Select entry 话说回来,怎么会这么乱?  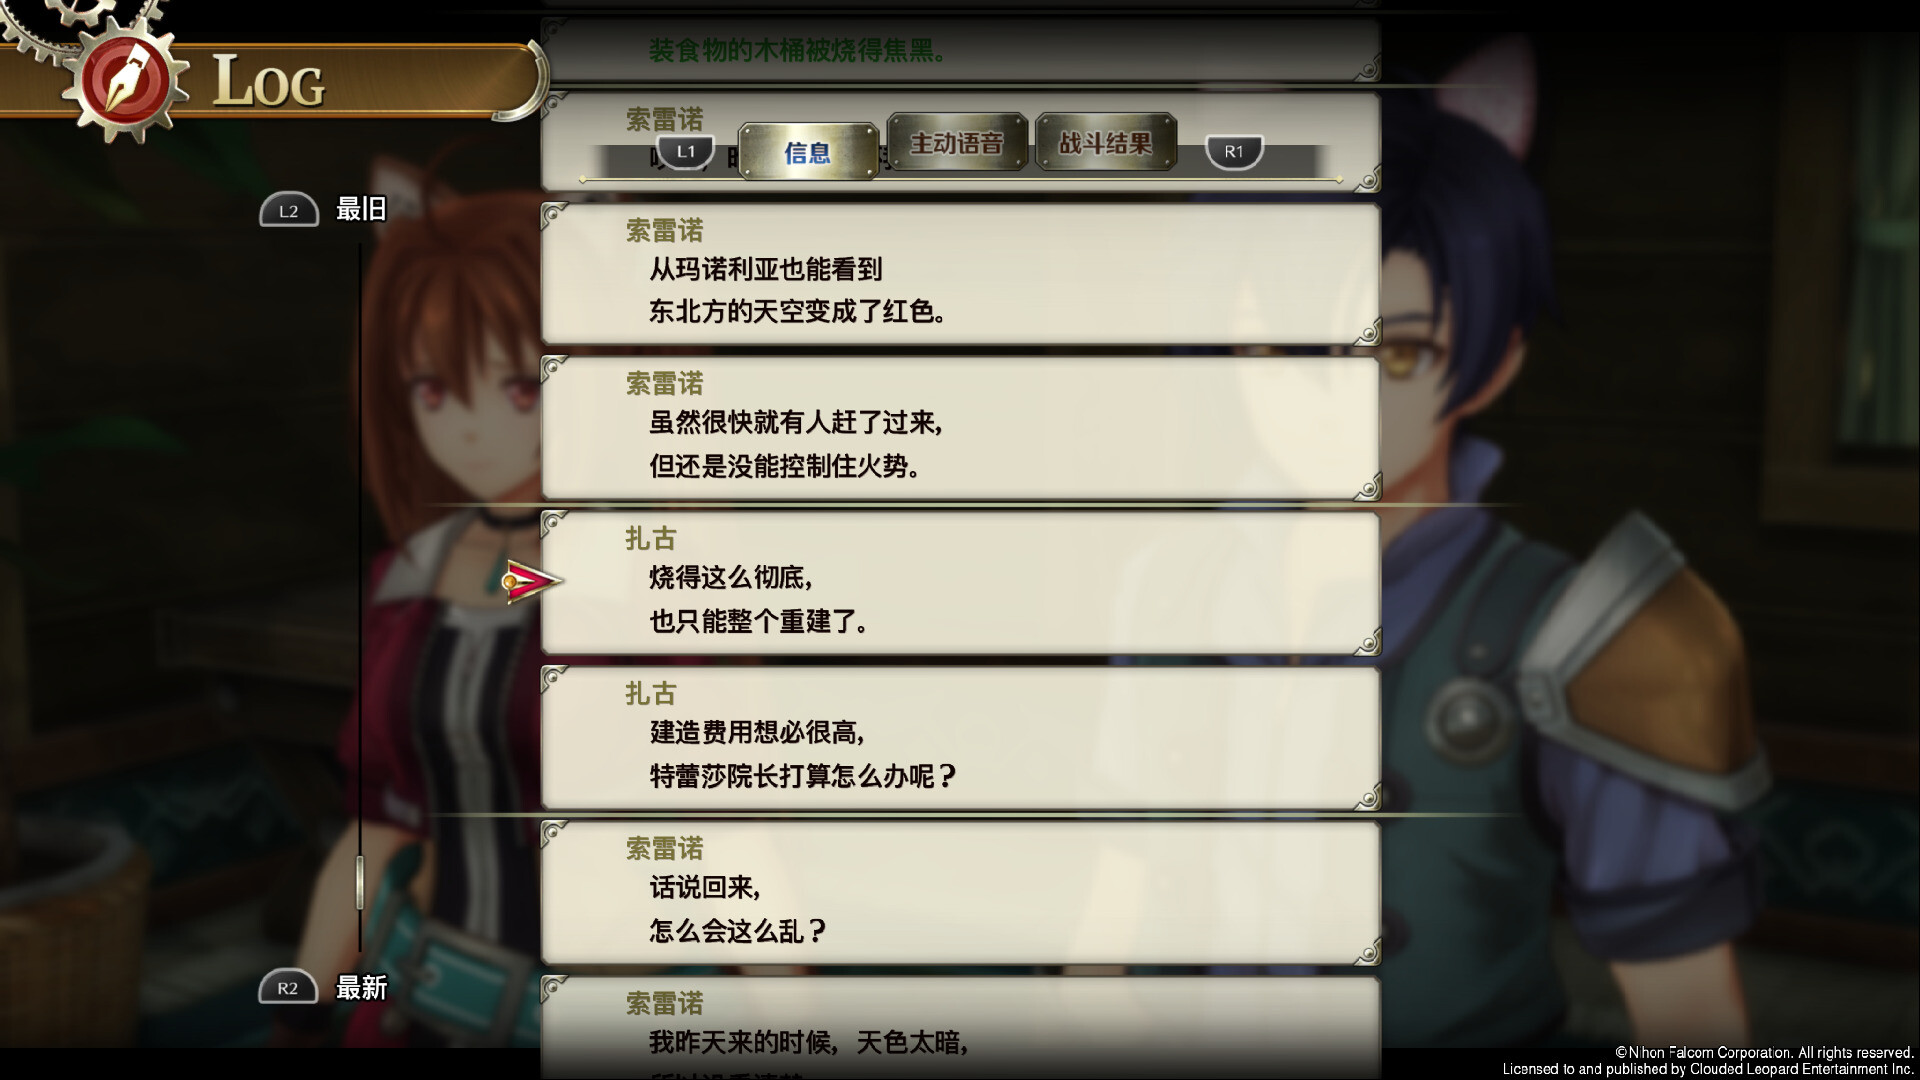[x=960, y=893]
